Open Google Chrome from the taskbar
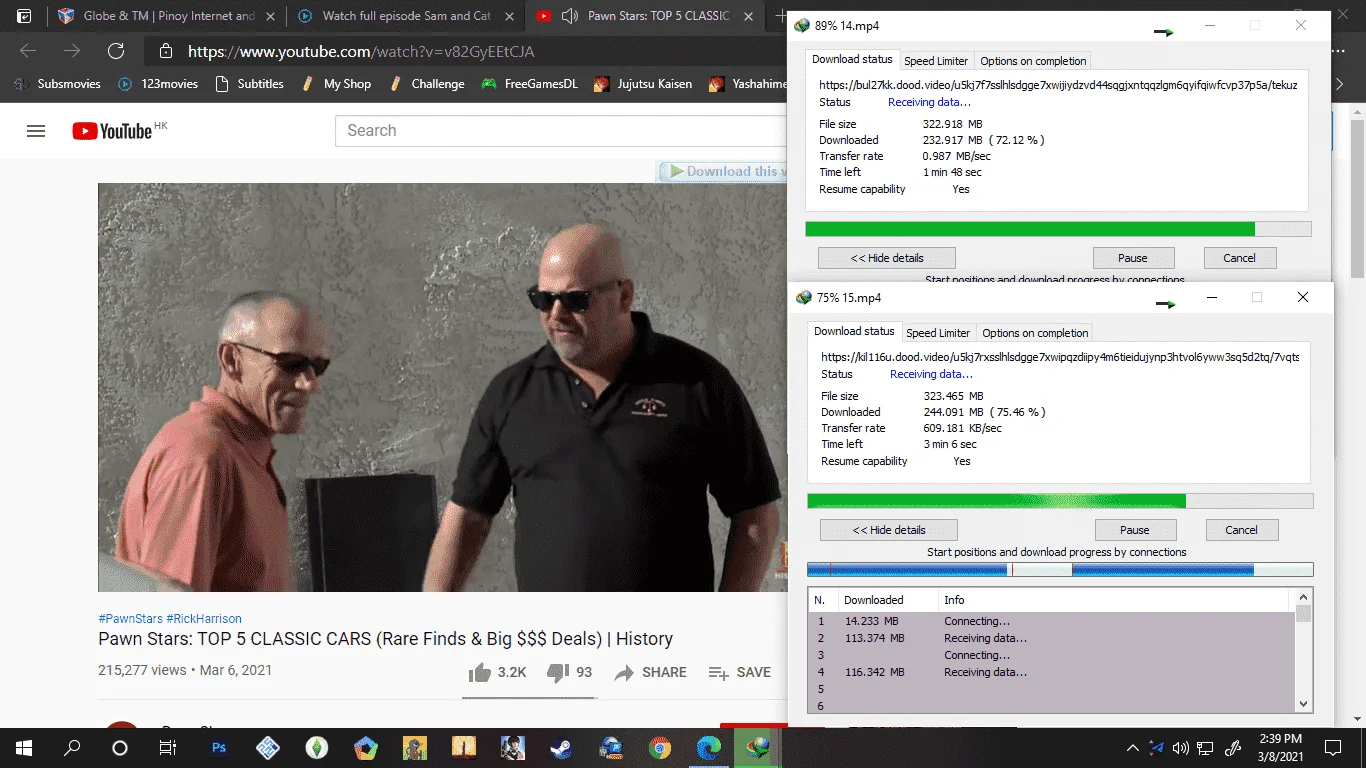This screenshot has height=768, width=1366. tap(659, 748)
